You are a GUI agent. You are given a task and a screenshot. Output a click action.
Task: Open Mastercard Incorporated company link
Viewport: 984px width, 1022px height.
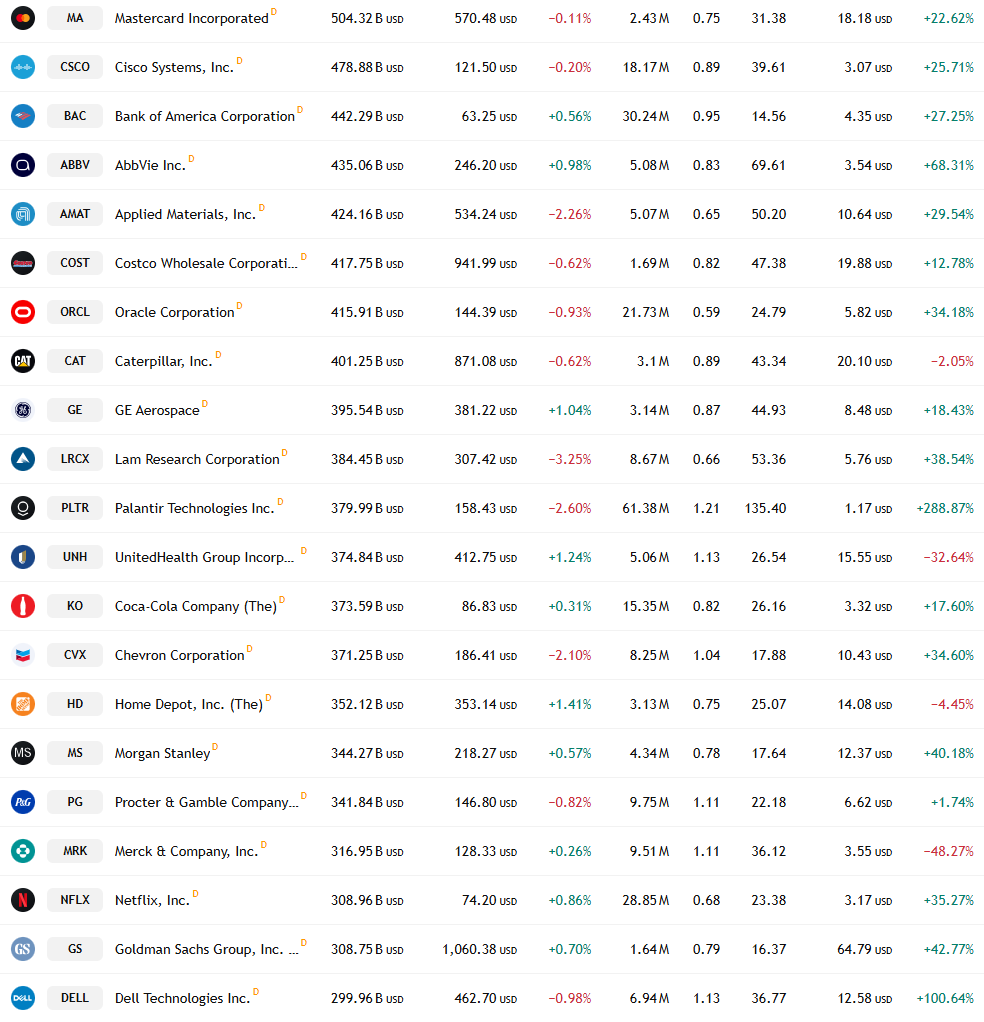click(192, 18)
